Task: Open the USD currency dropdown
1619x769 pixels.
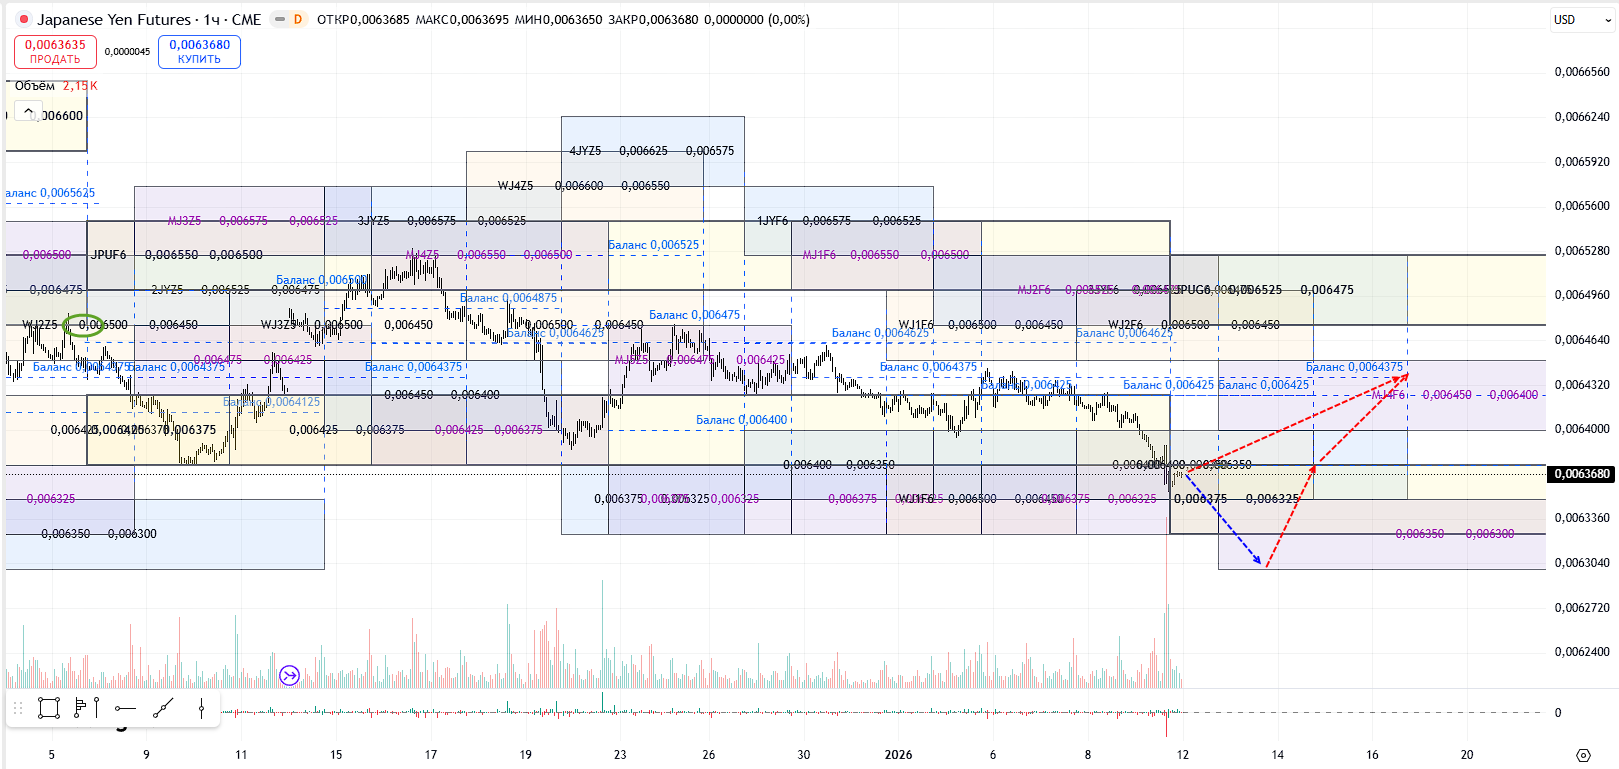Action: pos(1583,20)
